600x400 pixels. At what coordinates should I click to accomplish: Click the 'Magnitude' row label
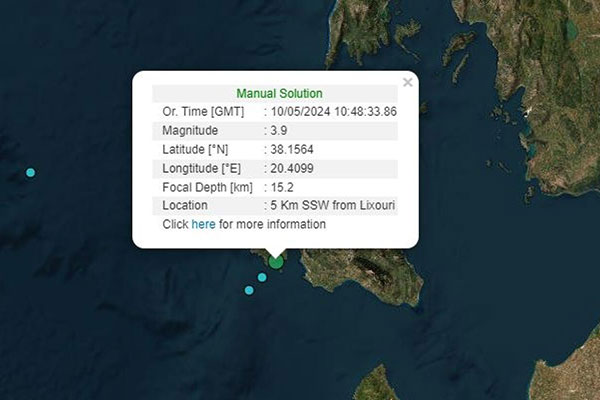(190, 130)
